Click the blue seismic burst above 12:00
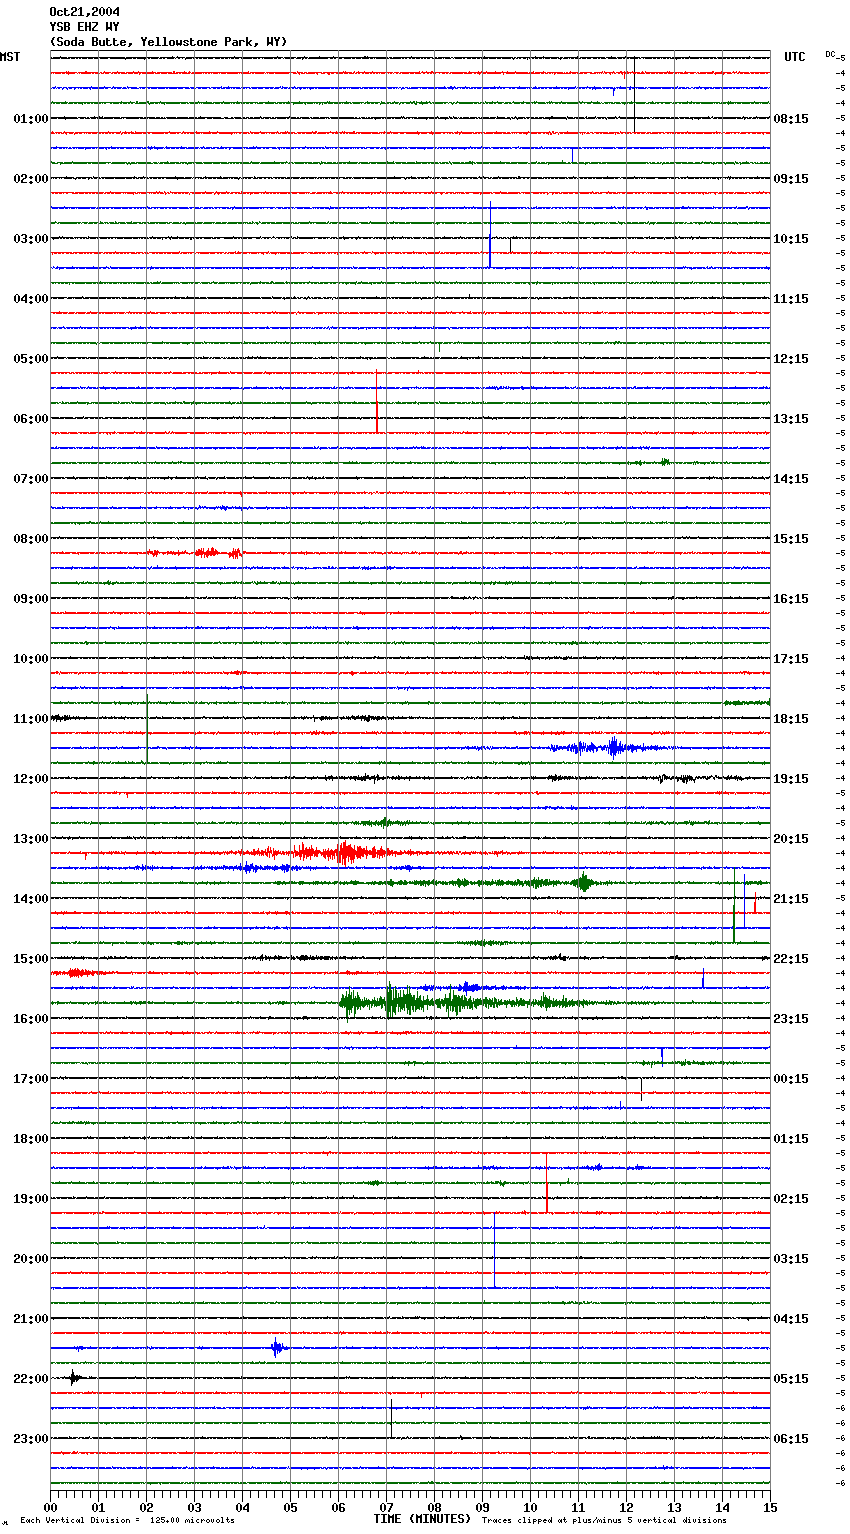Screen dimensions: 850x1534 click(x=610, y=747)
